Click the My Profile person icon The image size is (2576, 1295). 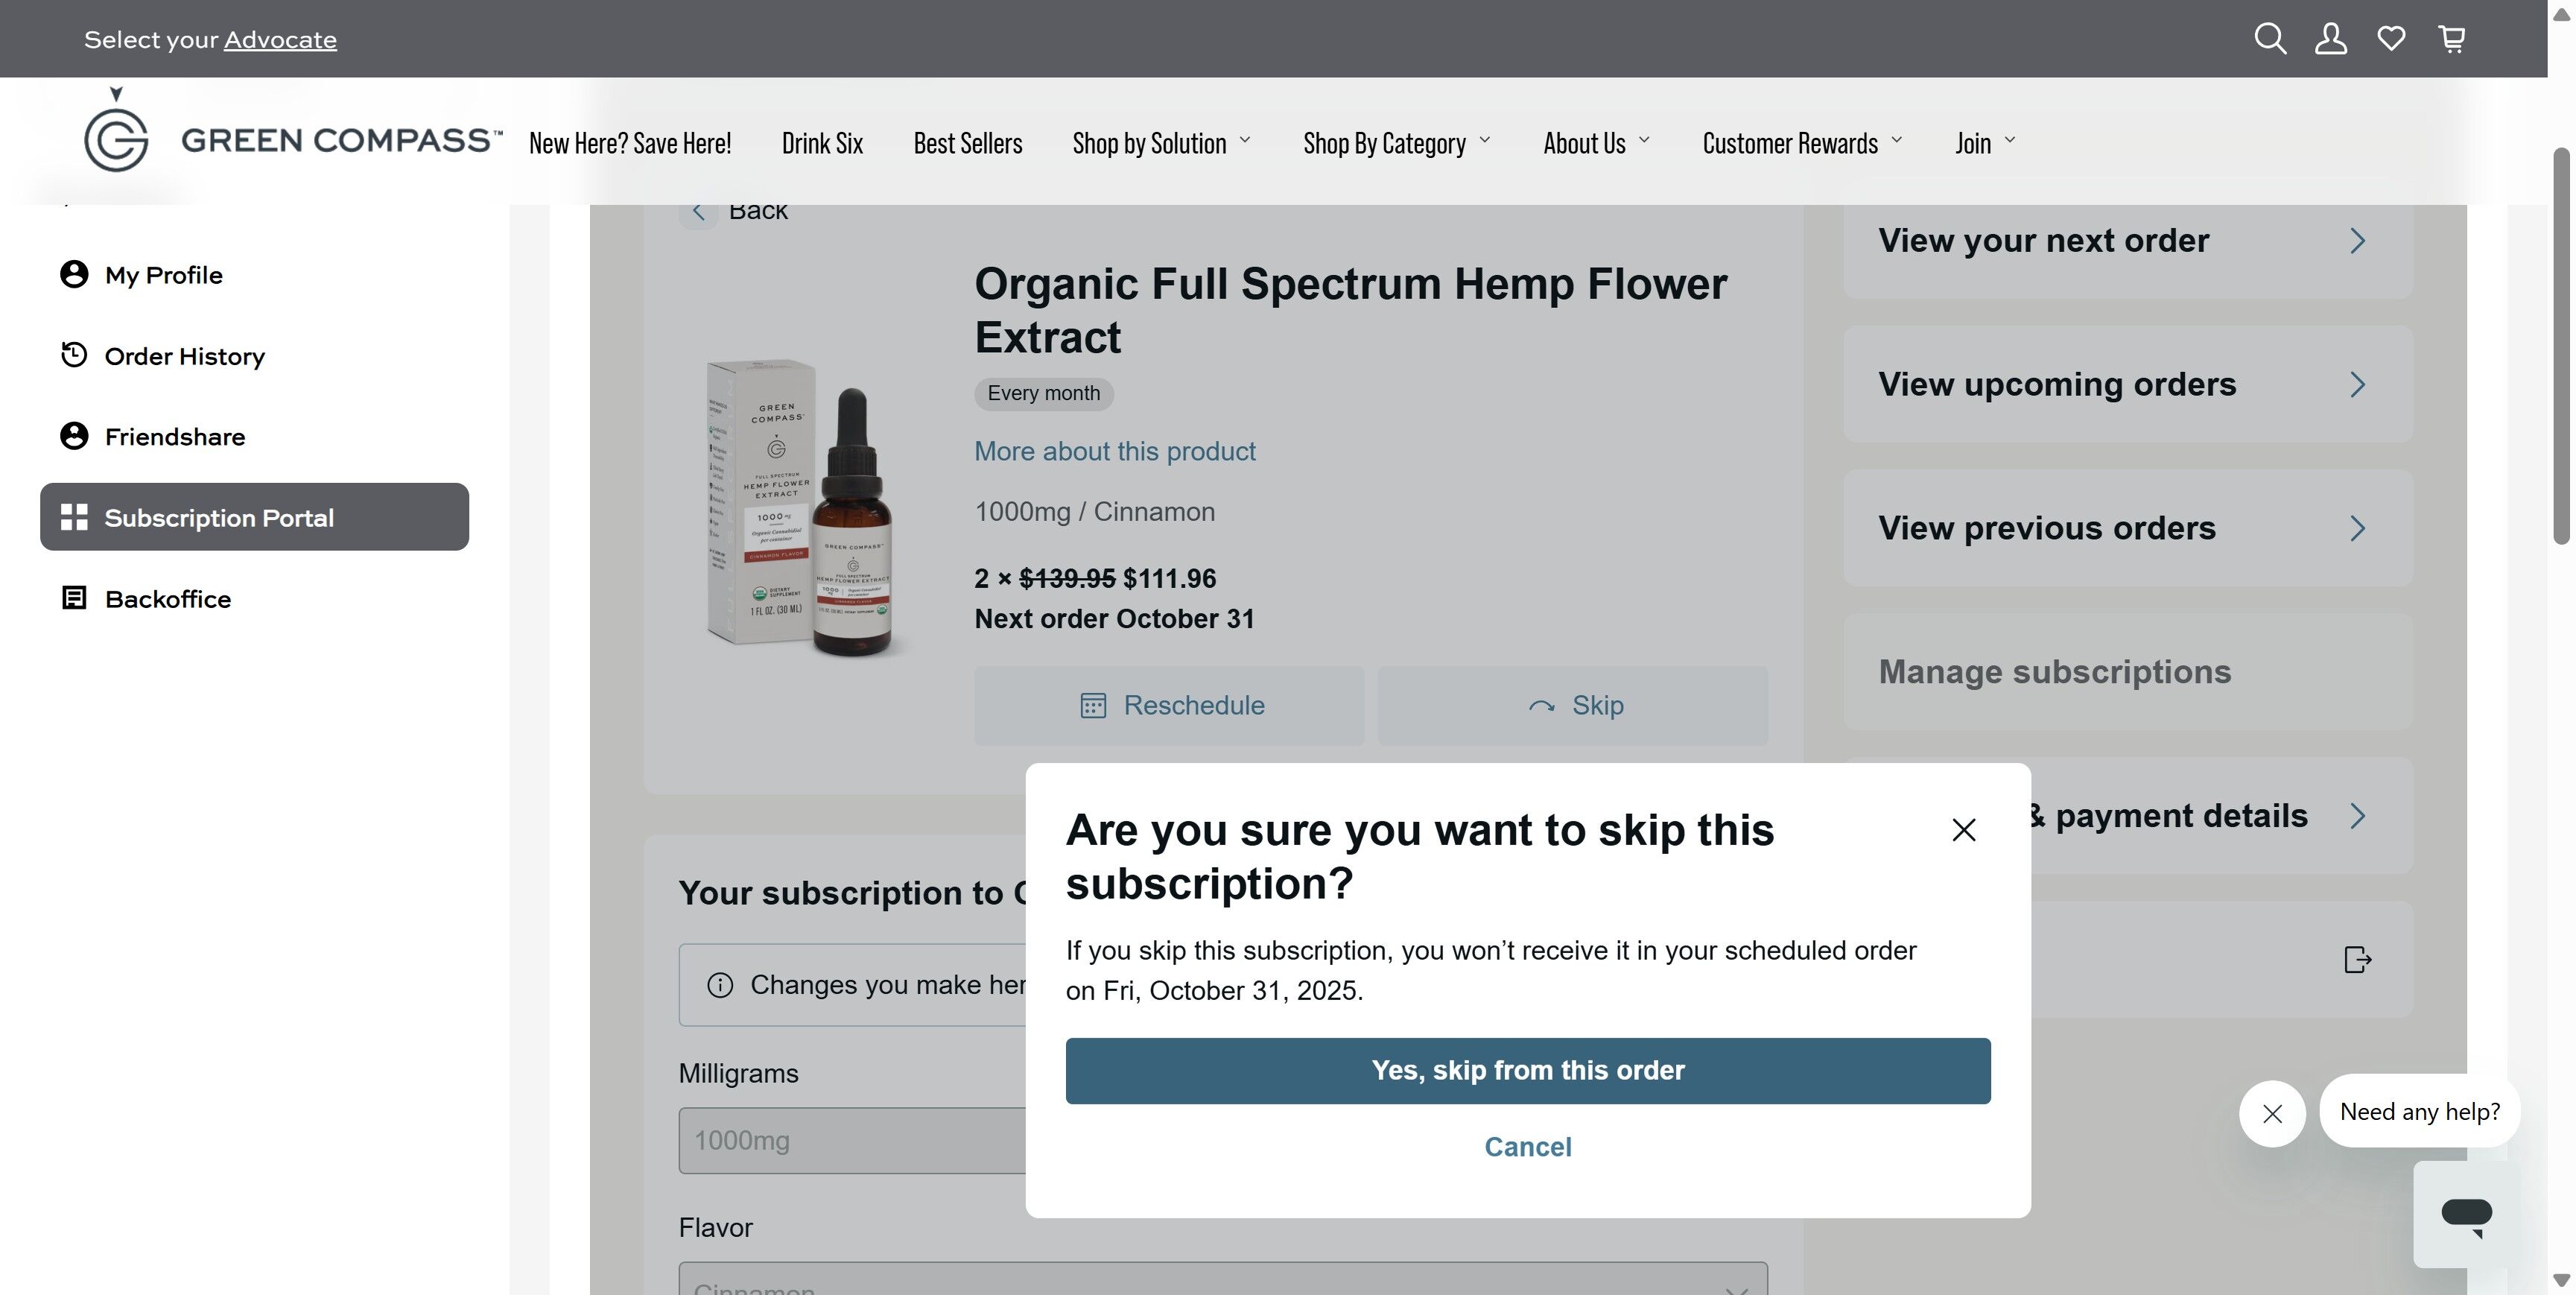point(74,274)
